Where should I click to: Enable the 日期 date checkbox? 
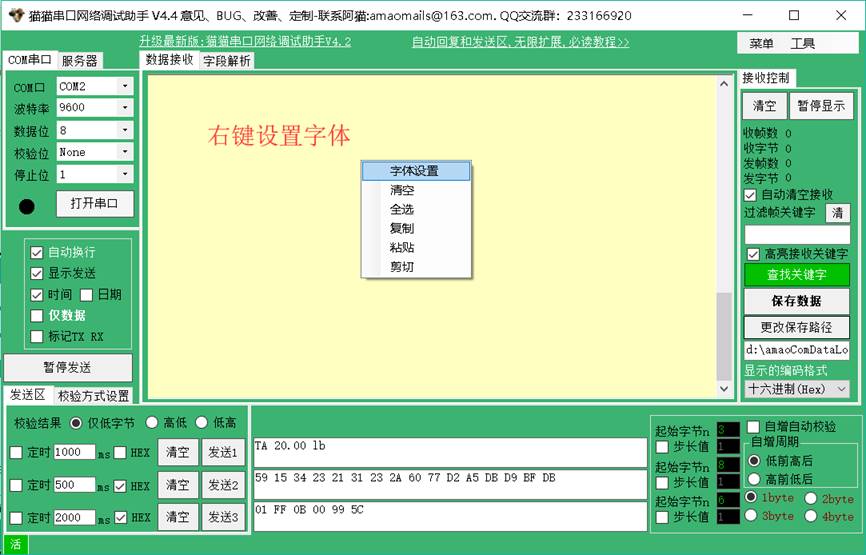tap(87, 295)
